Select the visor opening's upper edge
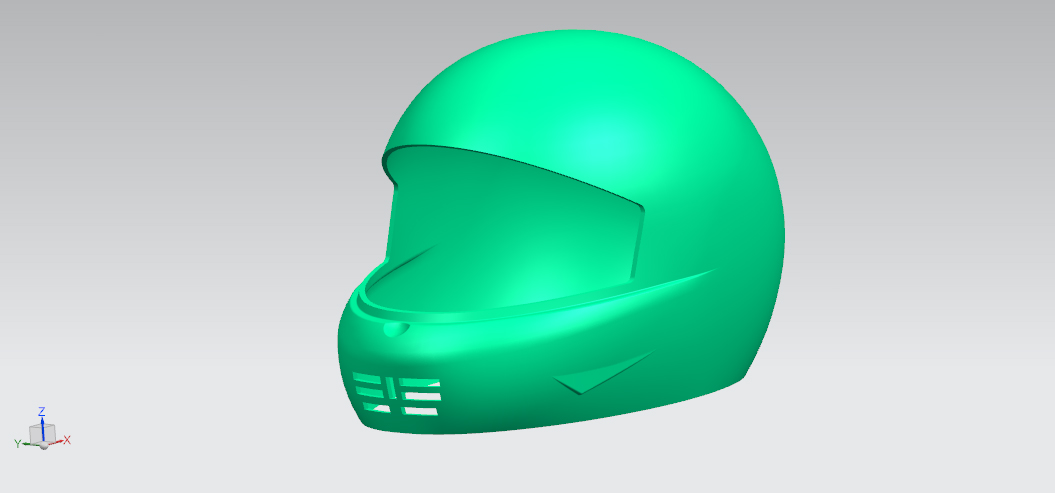1055x493 pixels. [520, 169]
